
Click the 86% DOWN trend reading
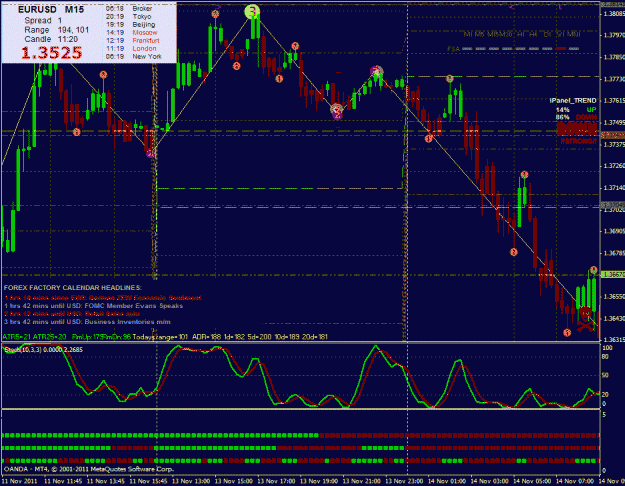coord(576,117)
